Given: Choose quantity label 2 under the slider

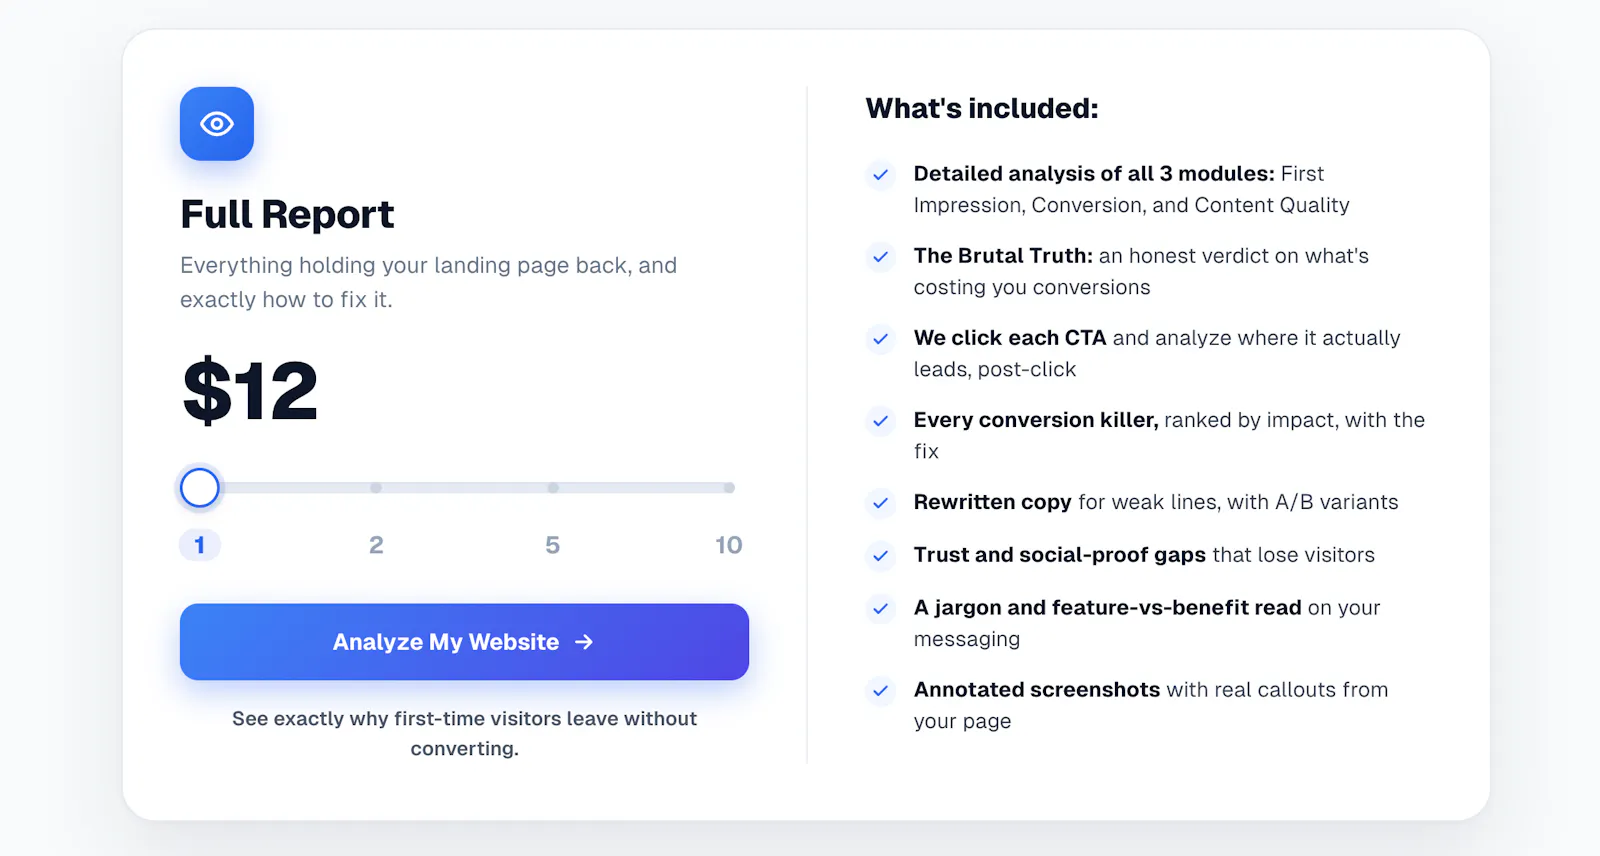Looking at the screenshot, I should [376, 545].
